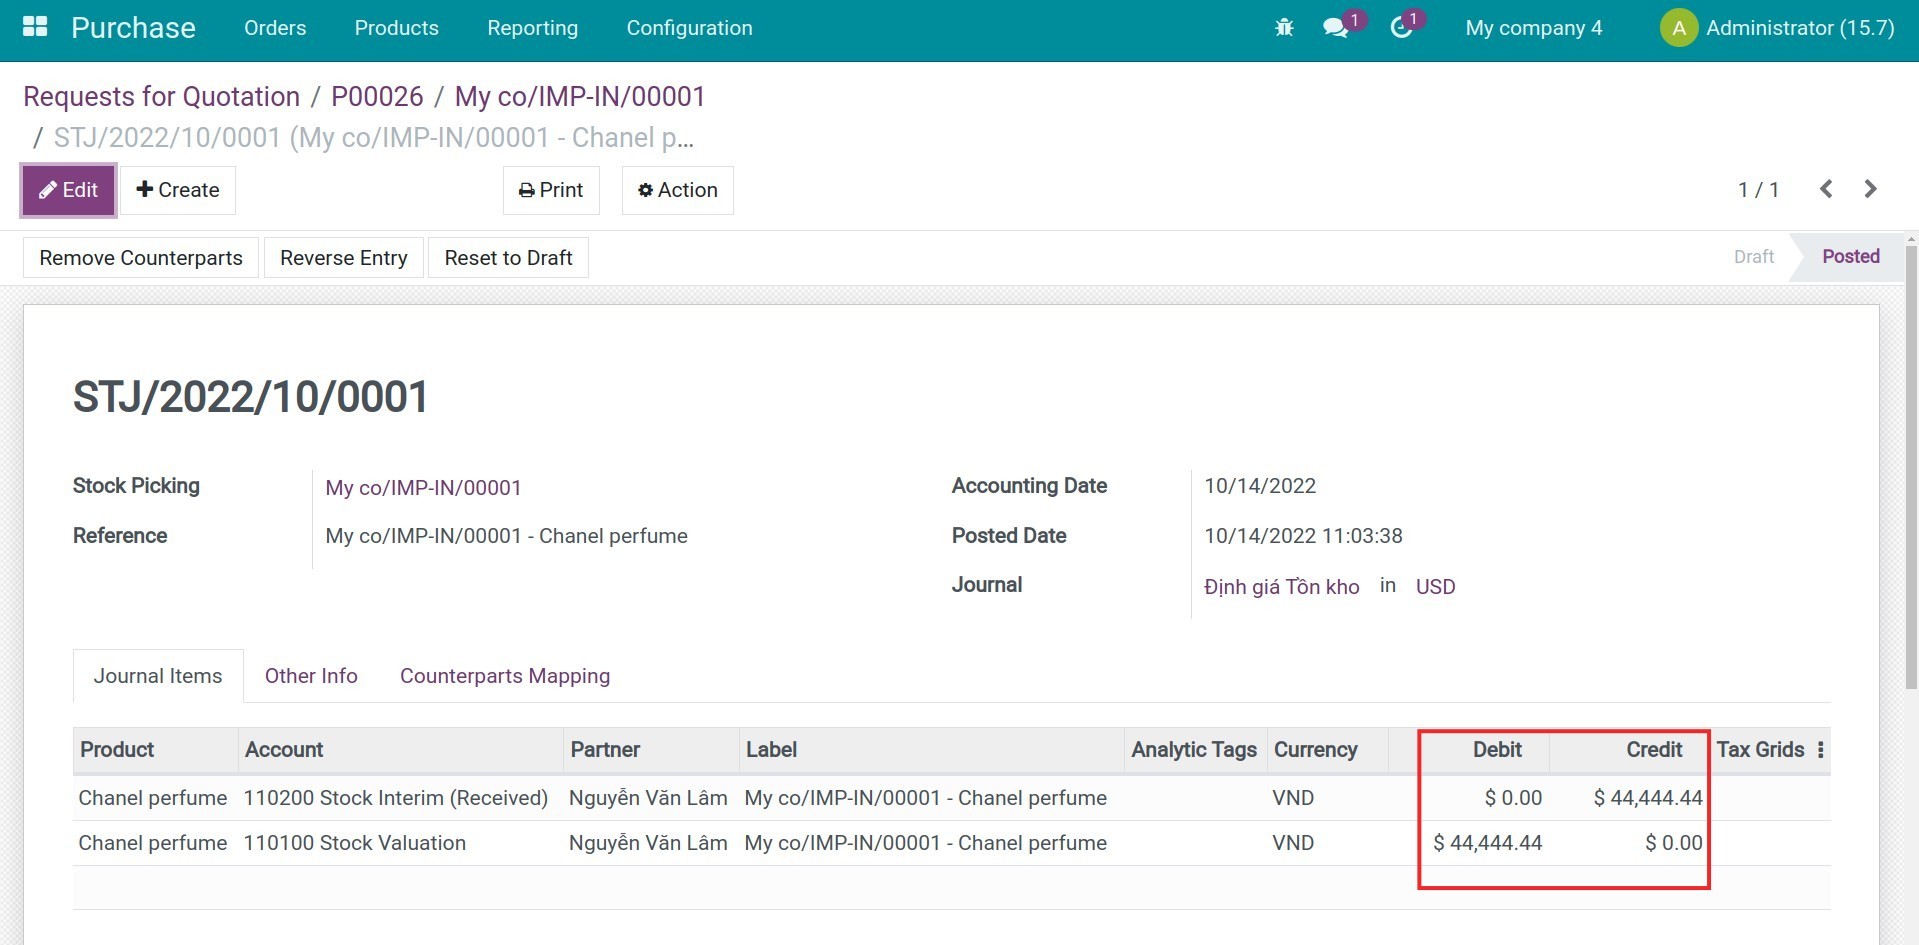Open the activities clock icon

(x=1398, y=29)
